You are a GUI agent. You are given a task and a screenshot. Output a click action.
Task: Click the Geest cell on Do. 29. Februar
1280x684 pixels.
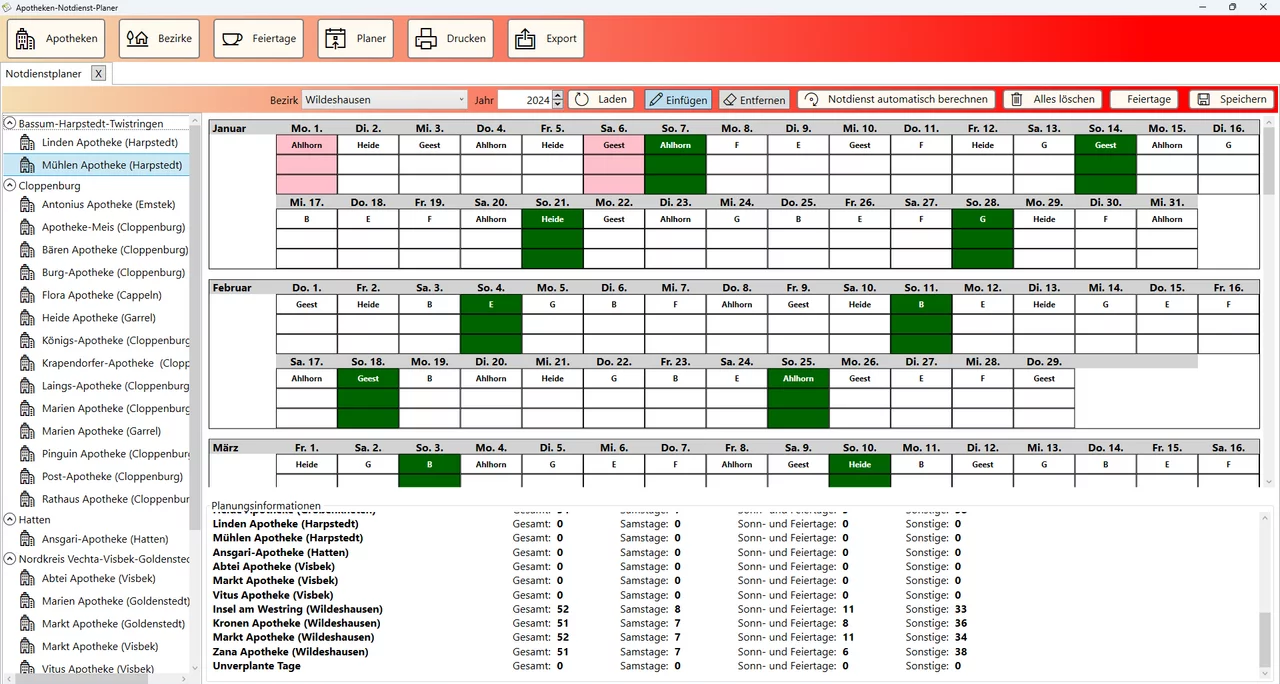[x=1044, y=379]
